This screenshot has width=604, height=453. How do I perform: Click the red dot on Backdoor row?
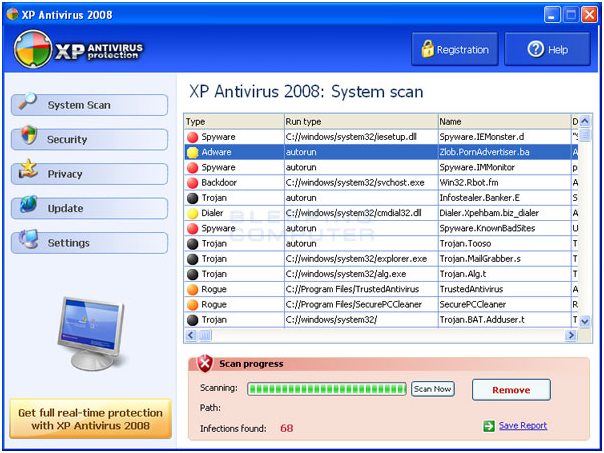(x=192, y=183)
